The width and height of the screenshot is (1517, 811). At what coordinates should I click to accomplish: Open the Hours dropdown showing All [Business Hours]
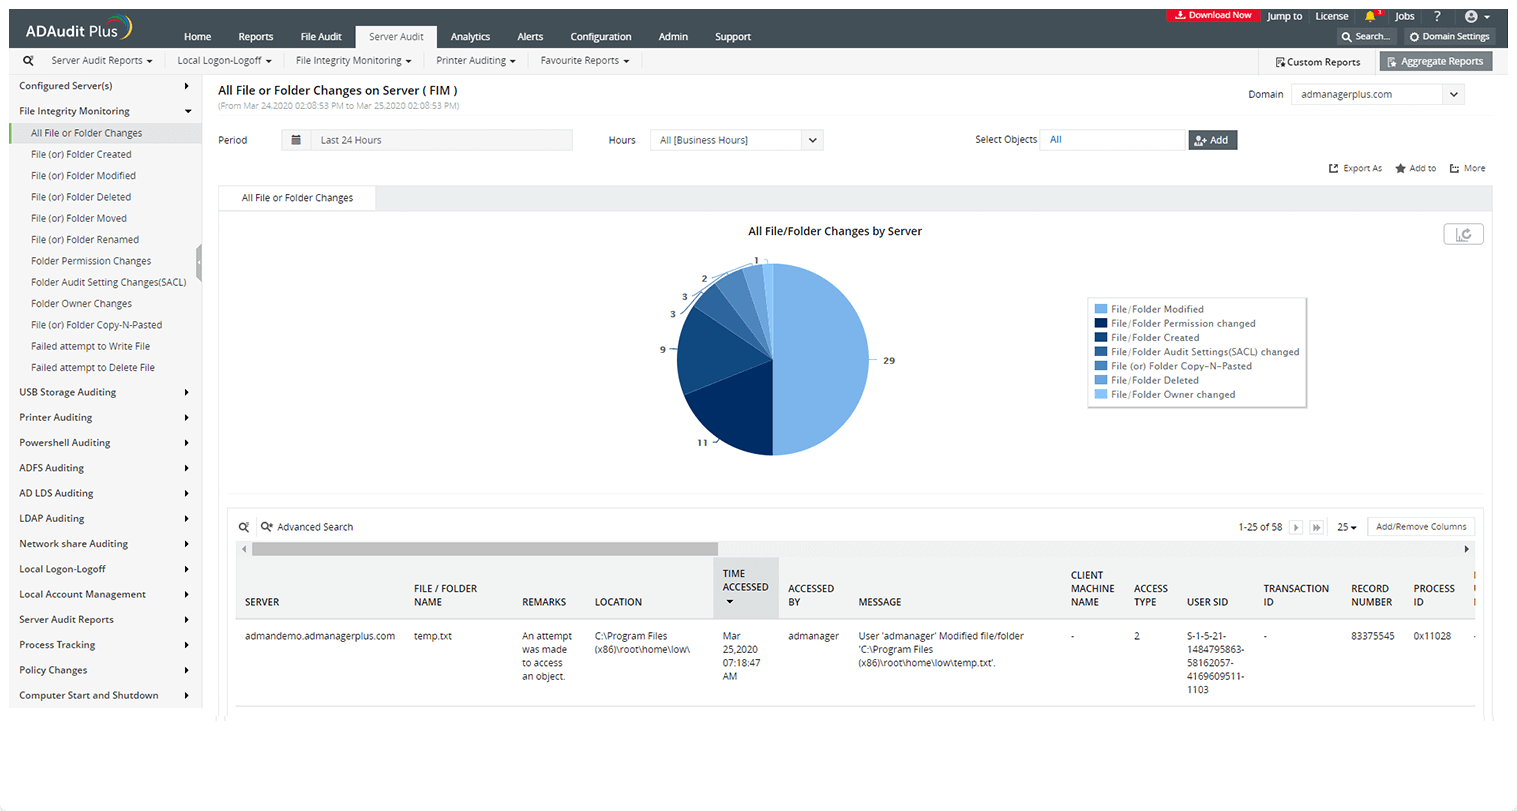(x=736, y=140)
